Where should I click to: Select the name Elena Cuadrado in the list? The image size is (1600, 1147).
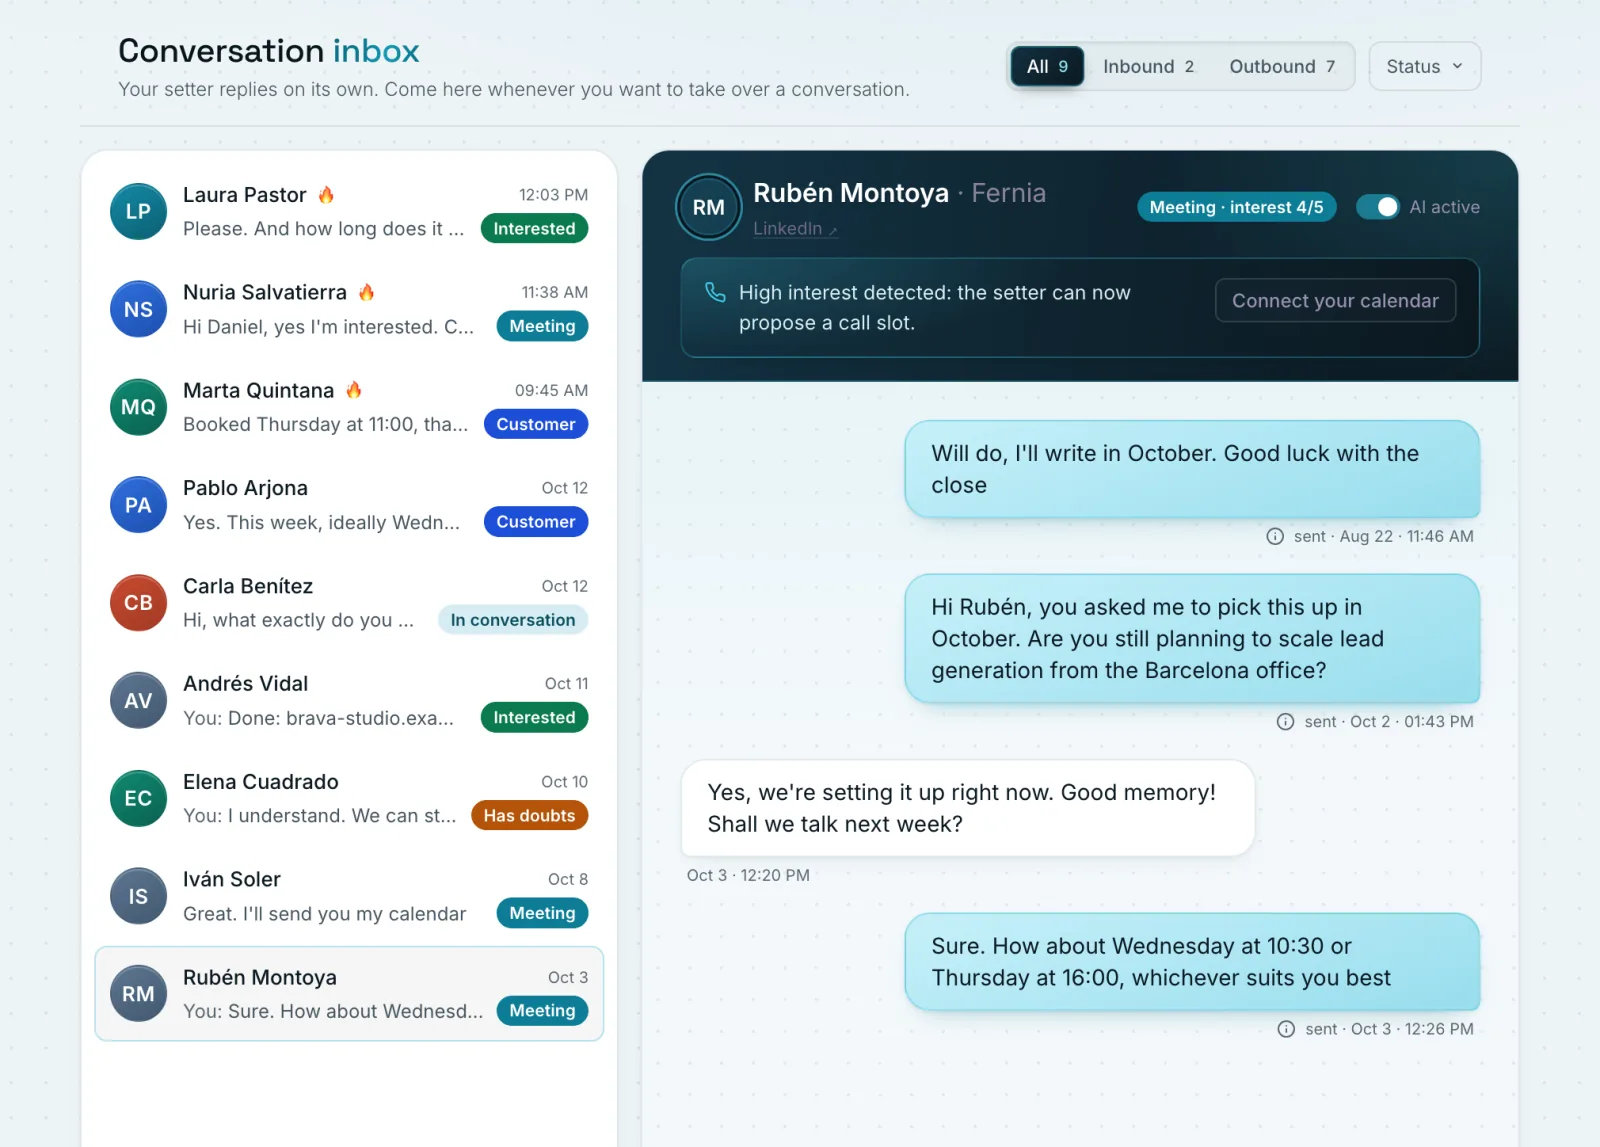(x=260, y=781)
